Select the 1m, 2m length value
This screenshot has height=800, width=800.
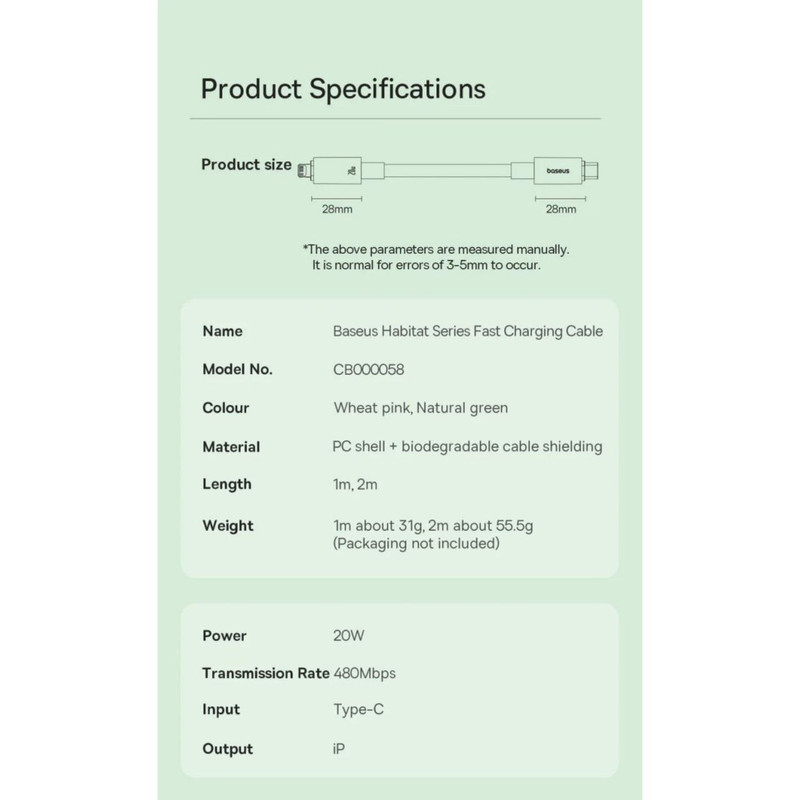click(x=356, y=484)
